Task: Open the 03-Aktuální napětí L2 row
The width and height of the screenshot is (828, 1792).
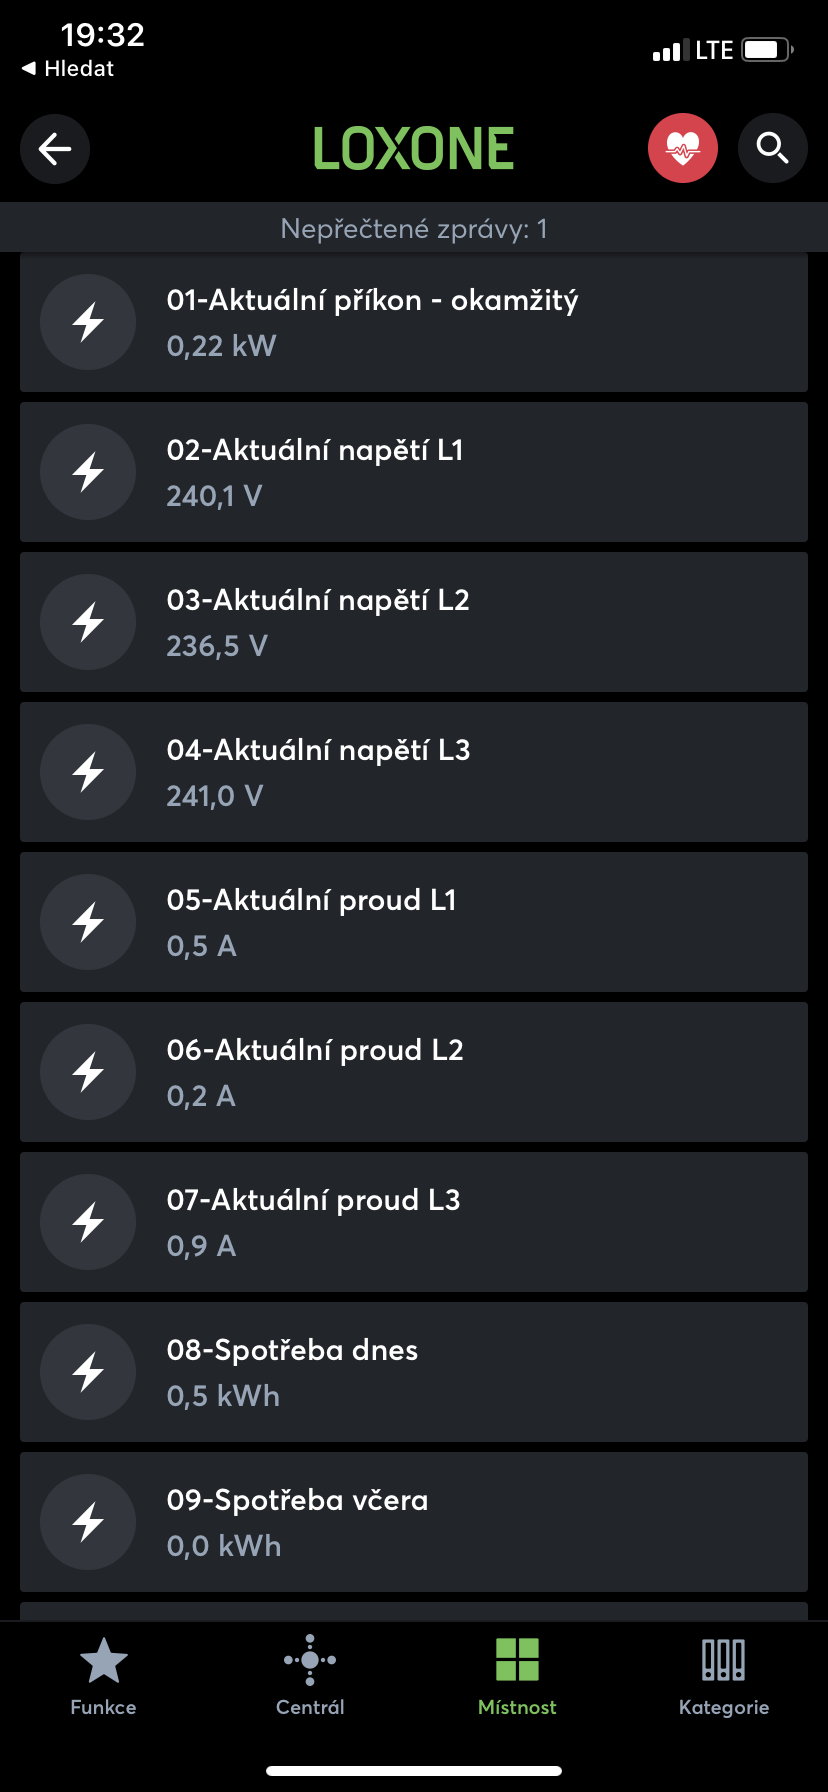Action: [x=414, y=622]
